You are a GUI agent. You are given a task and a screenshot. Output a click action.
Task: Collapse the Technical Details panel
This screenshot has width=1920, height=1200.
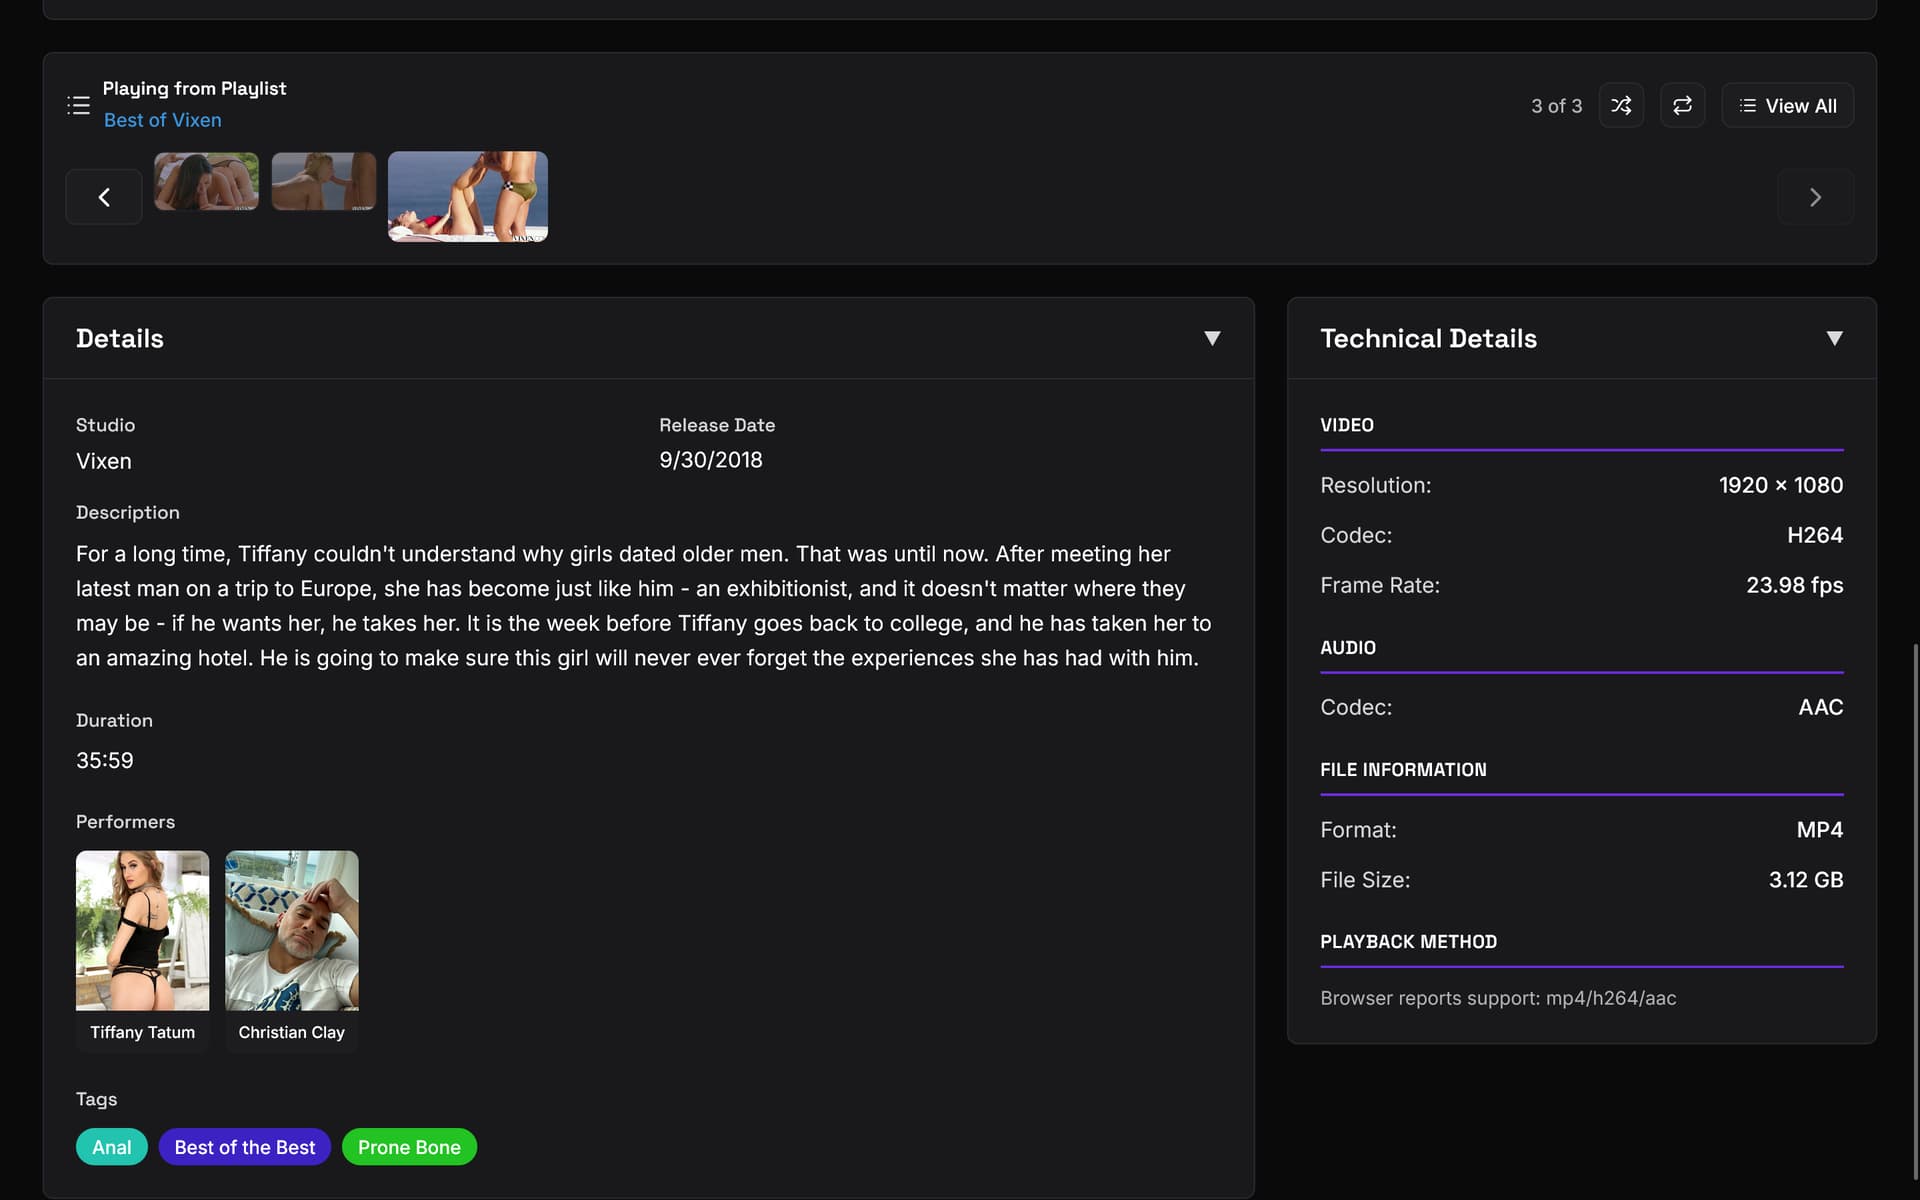click(x=1834, y=338)
